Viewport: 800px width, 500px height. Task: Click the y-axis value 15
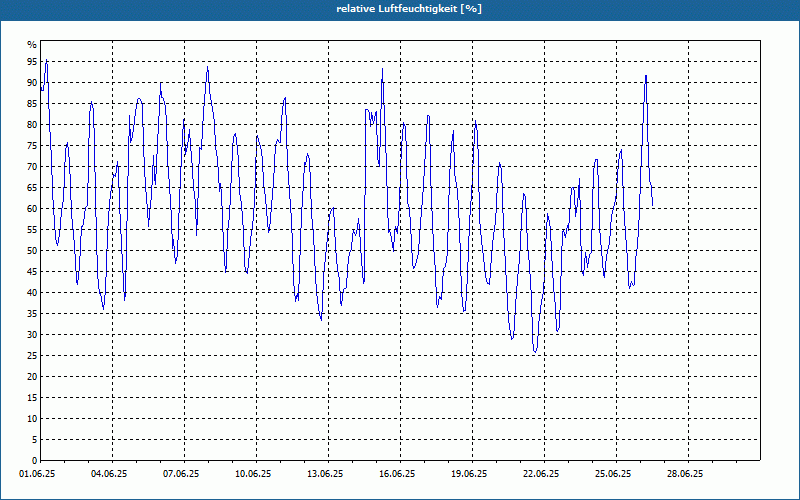pos(32,397)
